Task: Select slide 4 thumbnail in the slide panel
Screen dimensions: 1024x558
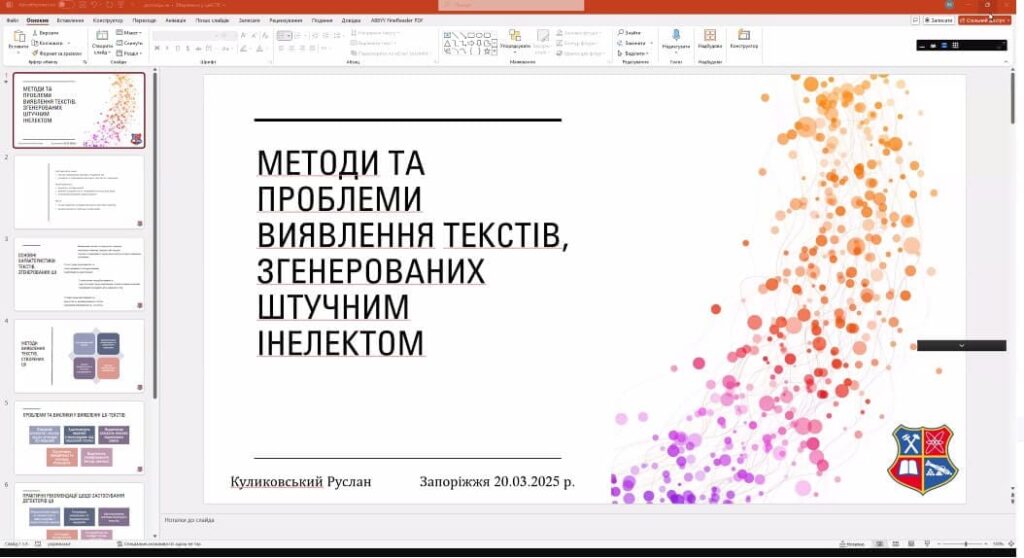Action: click(x=79, y=356)
